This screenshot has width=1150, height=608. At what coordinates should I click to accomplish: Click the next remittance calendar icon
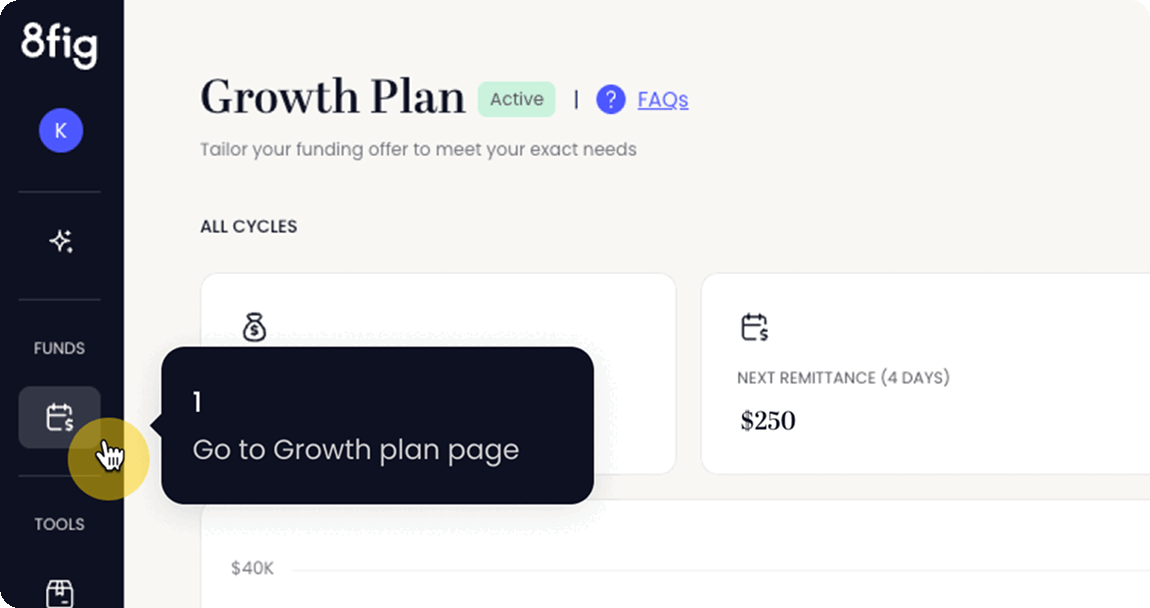click(755, 327)
